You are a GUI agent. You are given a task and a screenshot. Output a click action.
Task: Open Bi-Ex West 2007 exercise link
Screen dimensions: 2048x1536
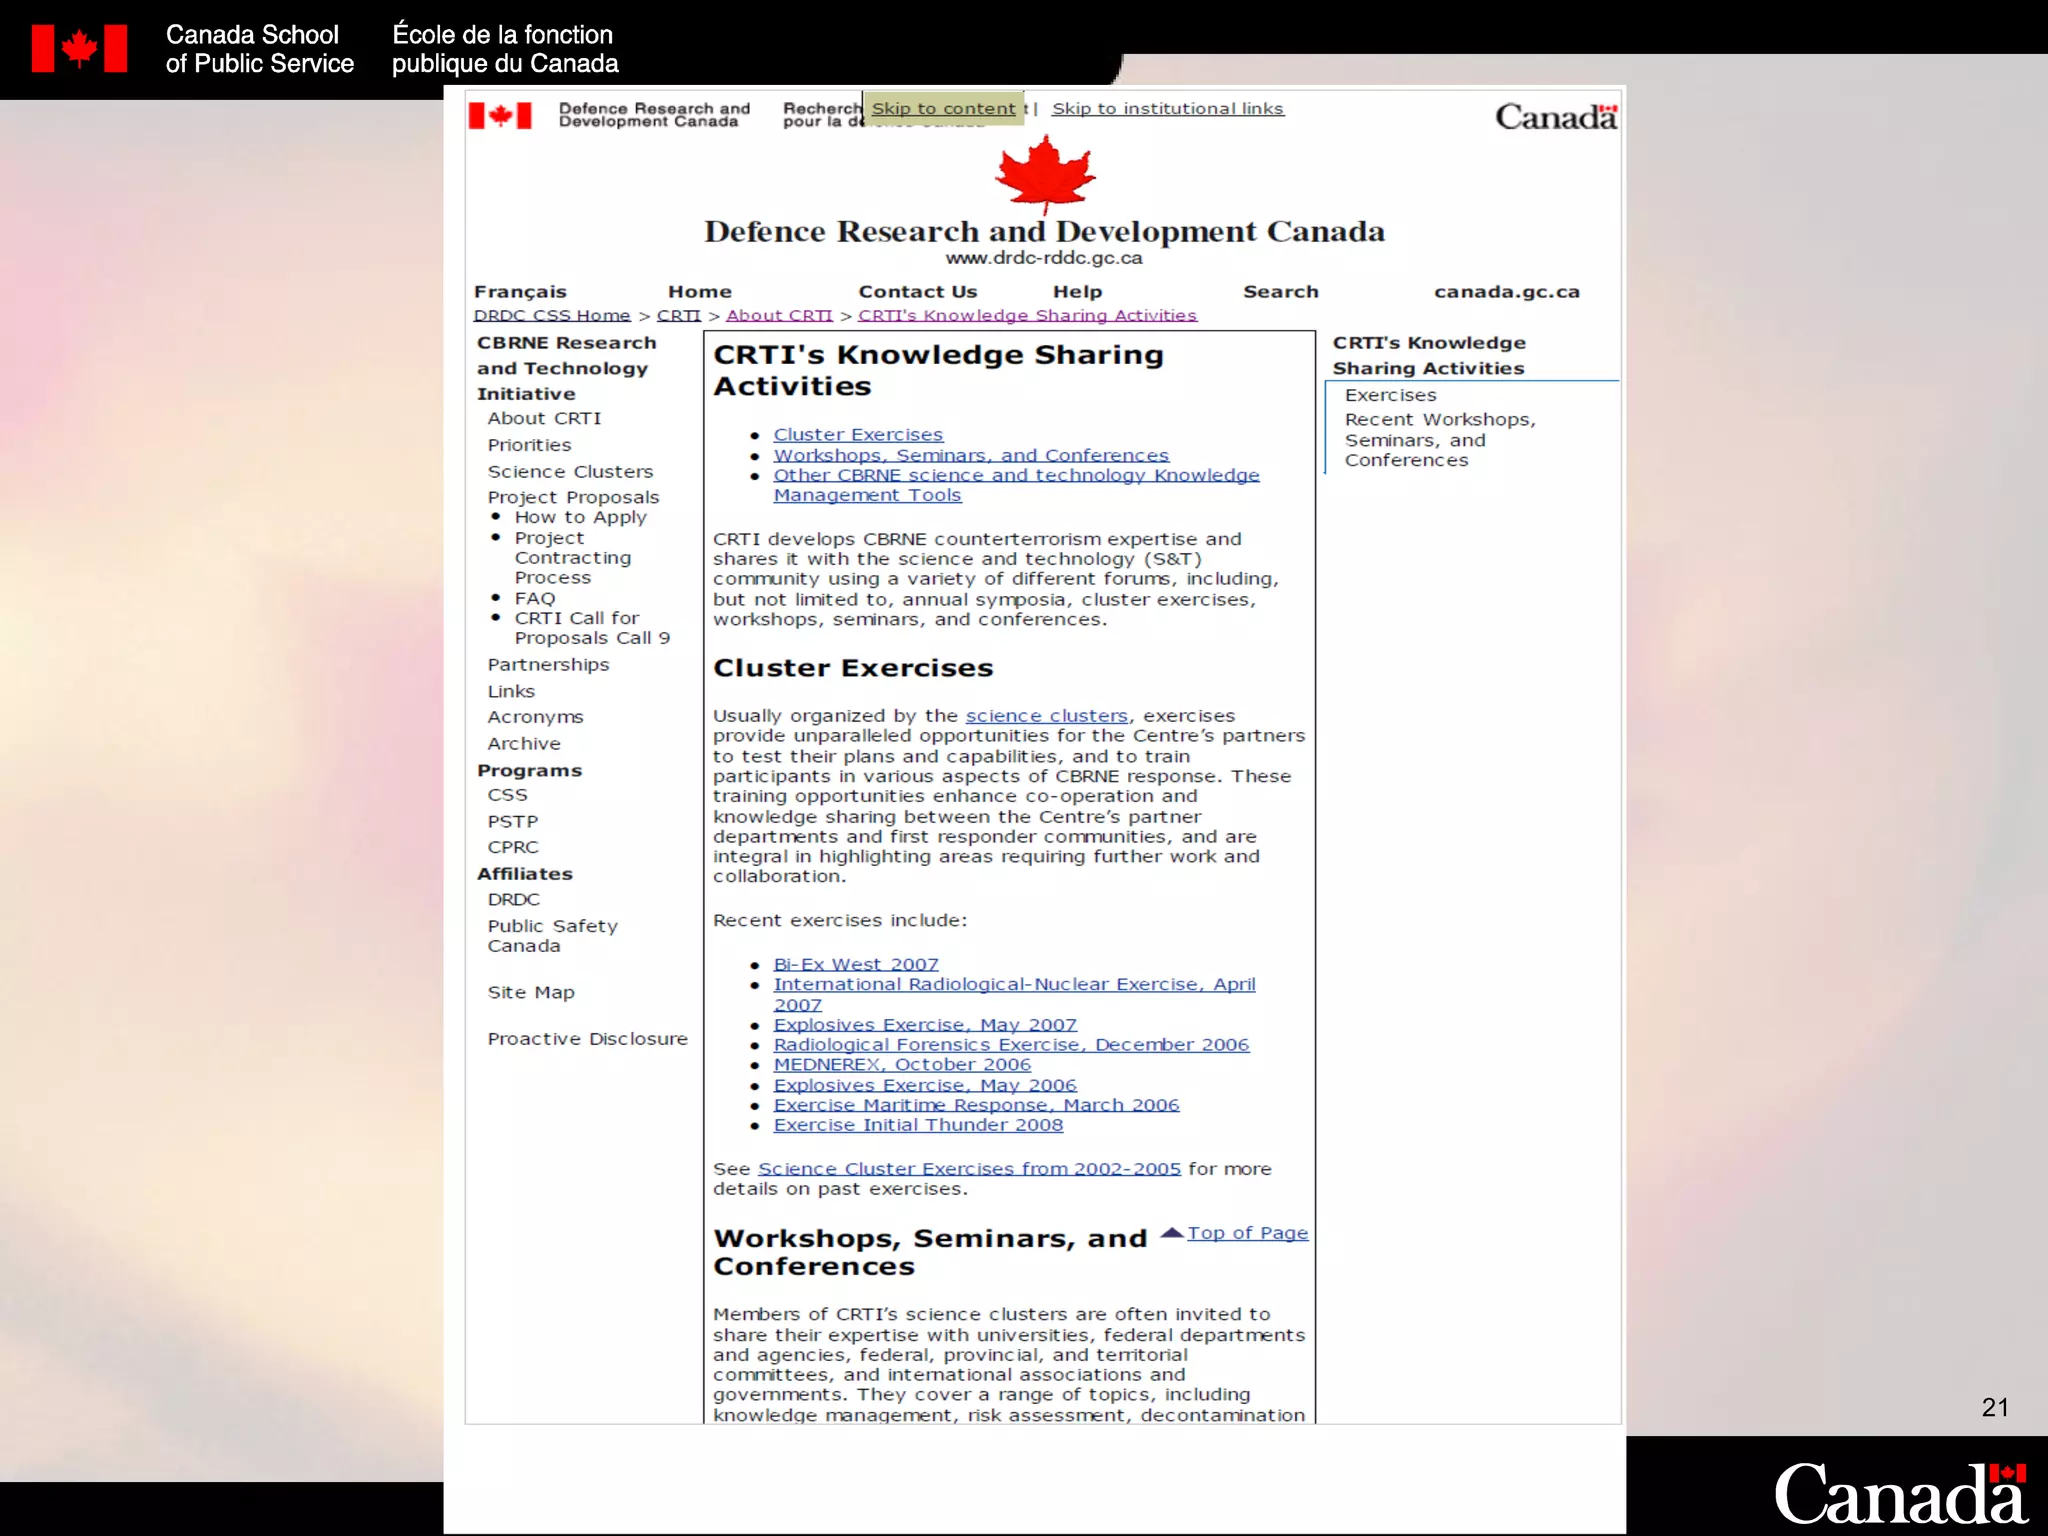855,964
